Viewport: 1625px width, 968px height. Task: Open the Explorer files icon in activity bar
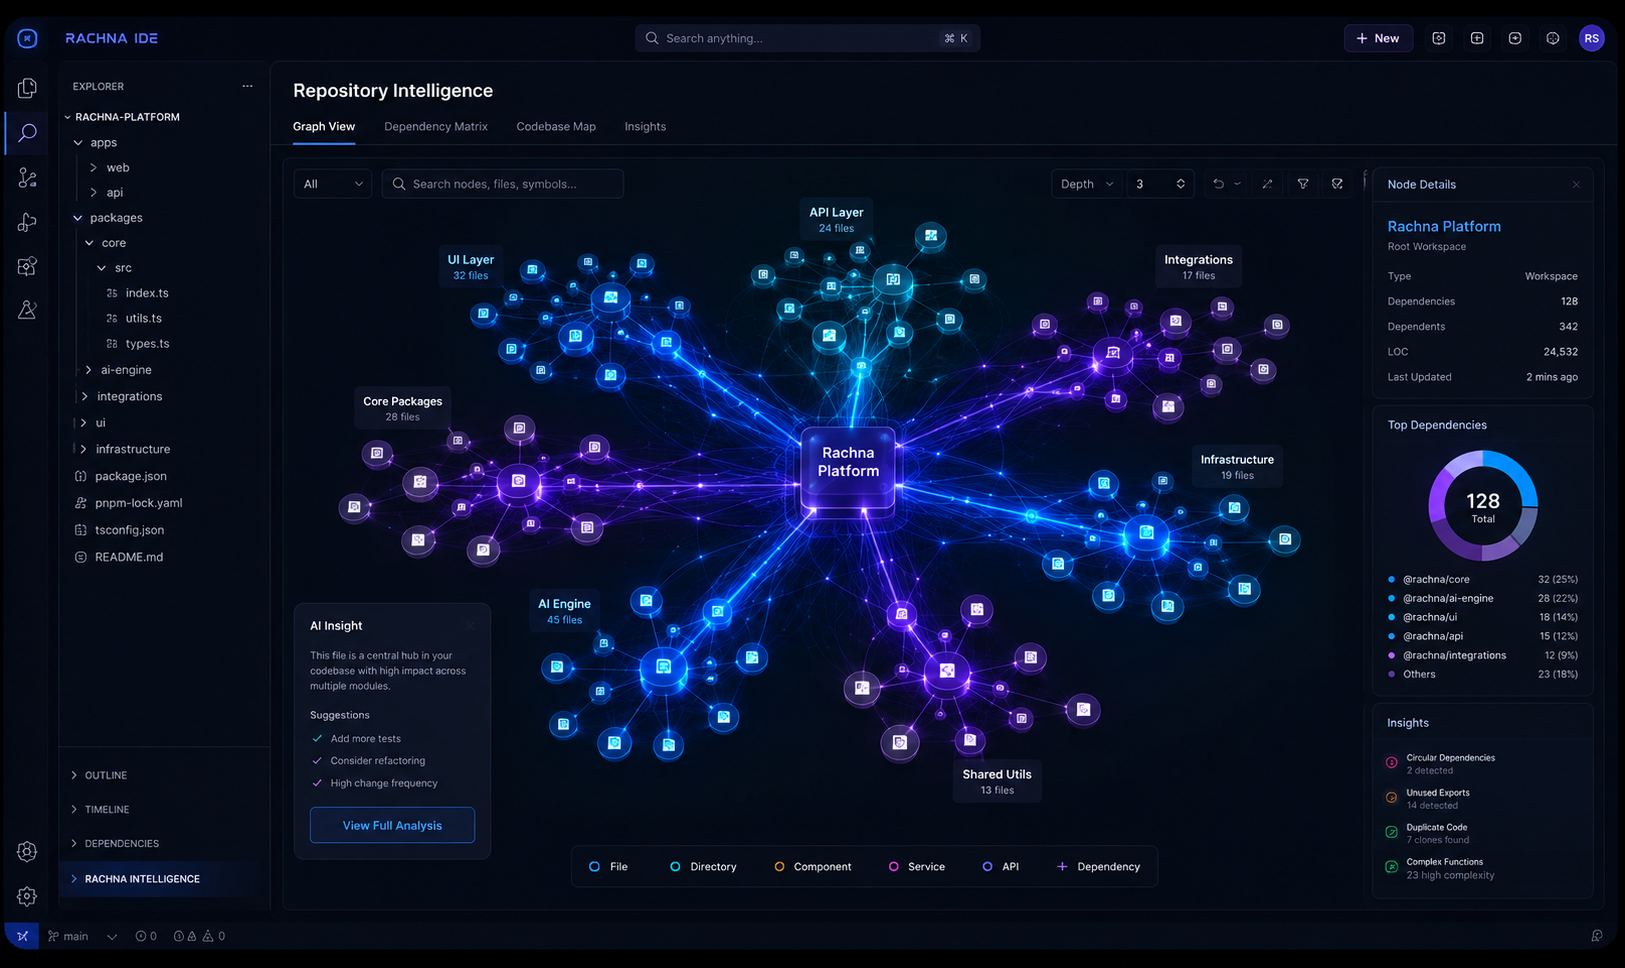[27, 88]
